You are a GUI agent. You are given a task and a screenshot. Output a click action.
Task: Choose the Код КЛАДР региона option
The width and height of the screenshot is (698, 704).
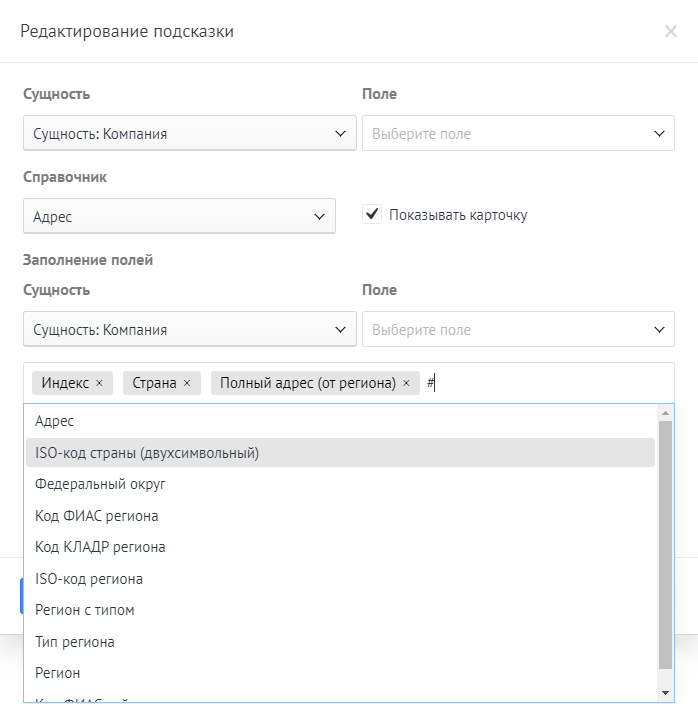340,547
